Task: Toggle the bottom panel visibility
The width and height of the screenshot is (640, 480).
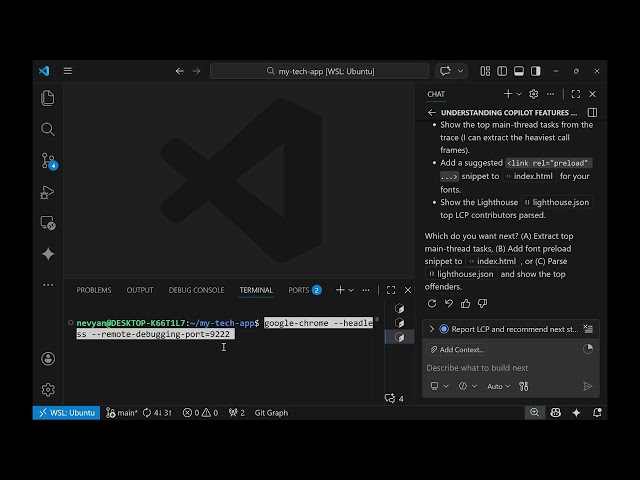Action: click(x=519, y=71)
